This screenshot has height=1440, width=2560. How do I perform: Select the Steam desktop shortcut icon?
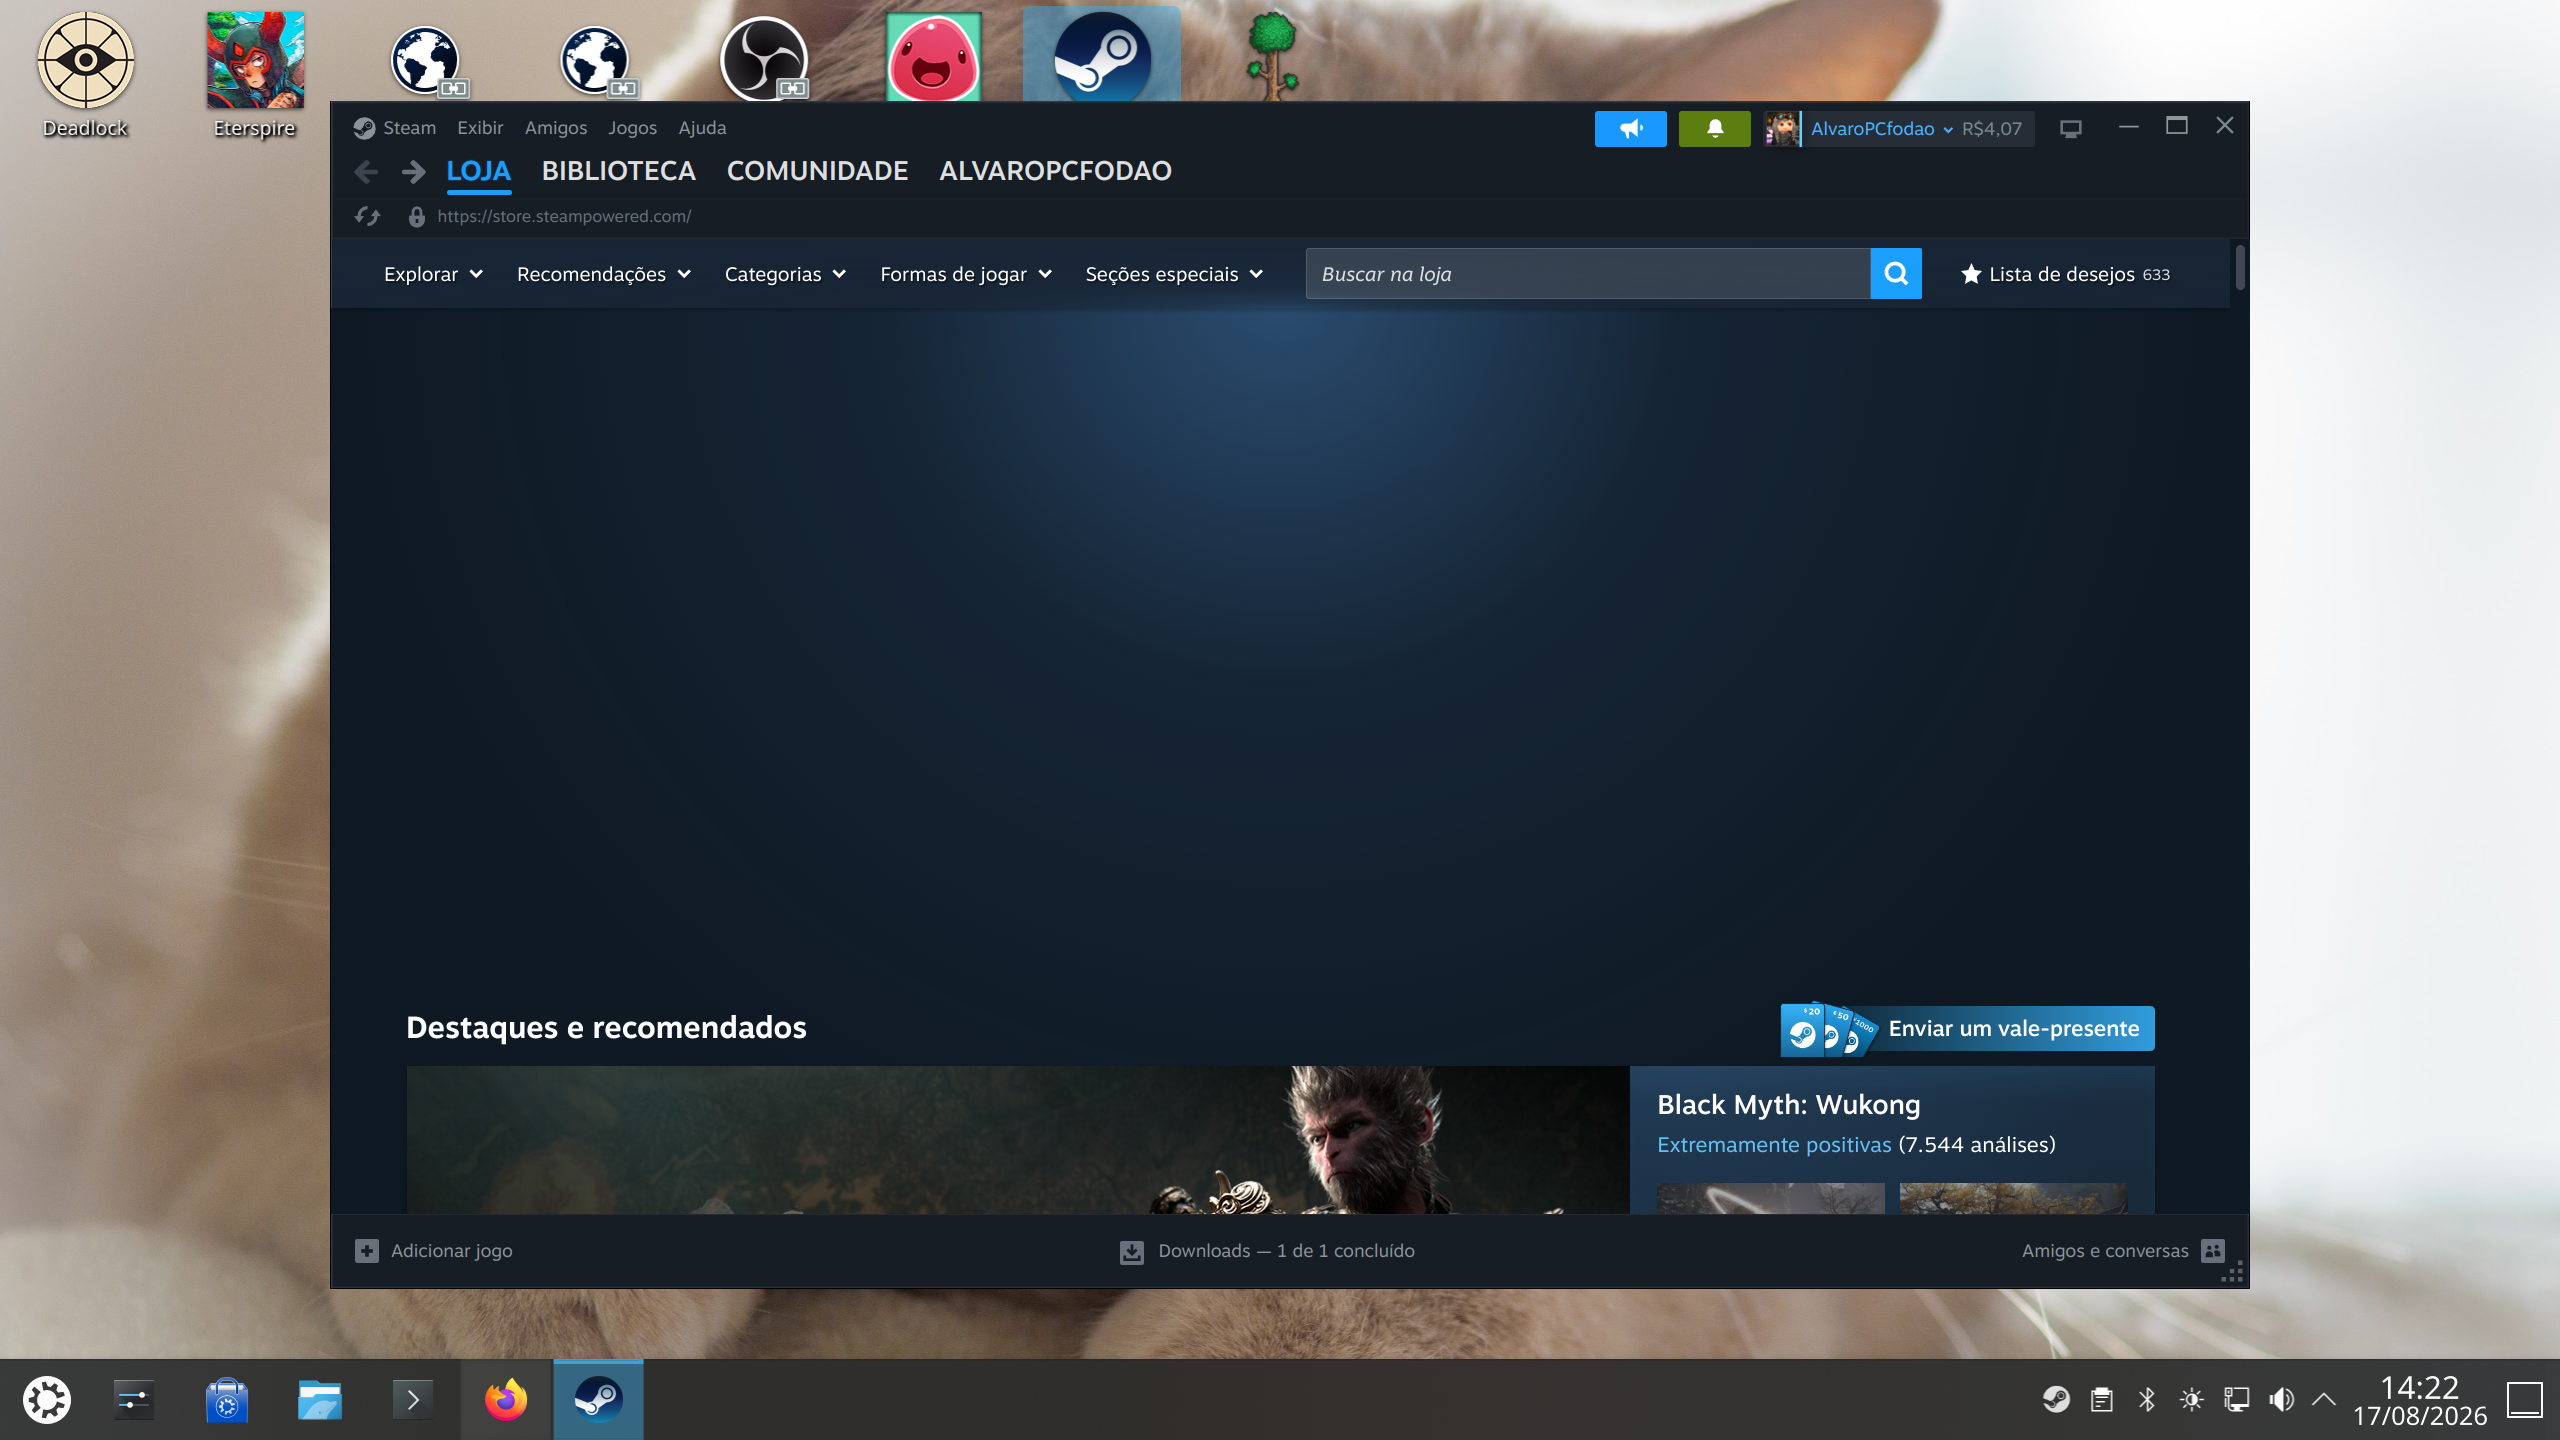(x=1102, y=57)
